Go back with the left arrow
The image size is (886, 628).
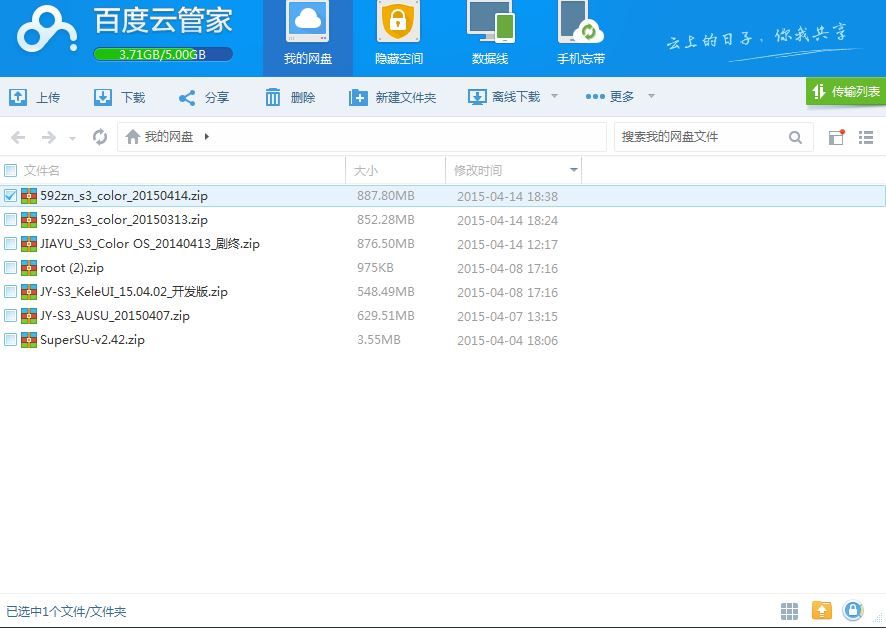click(x=18, y=137)
